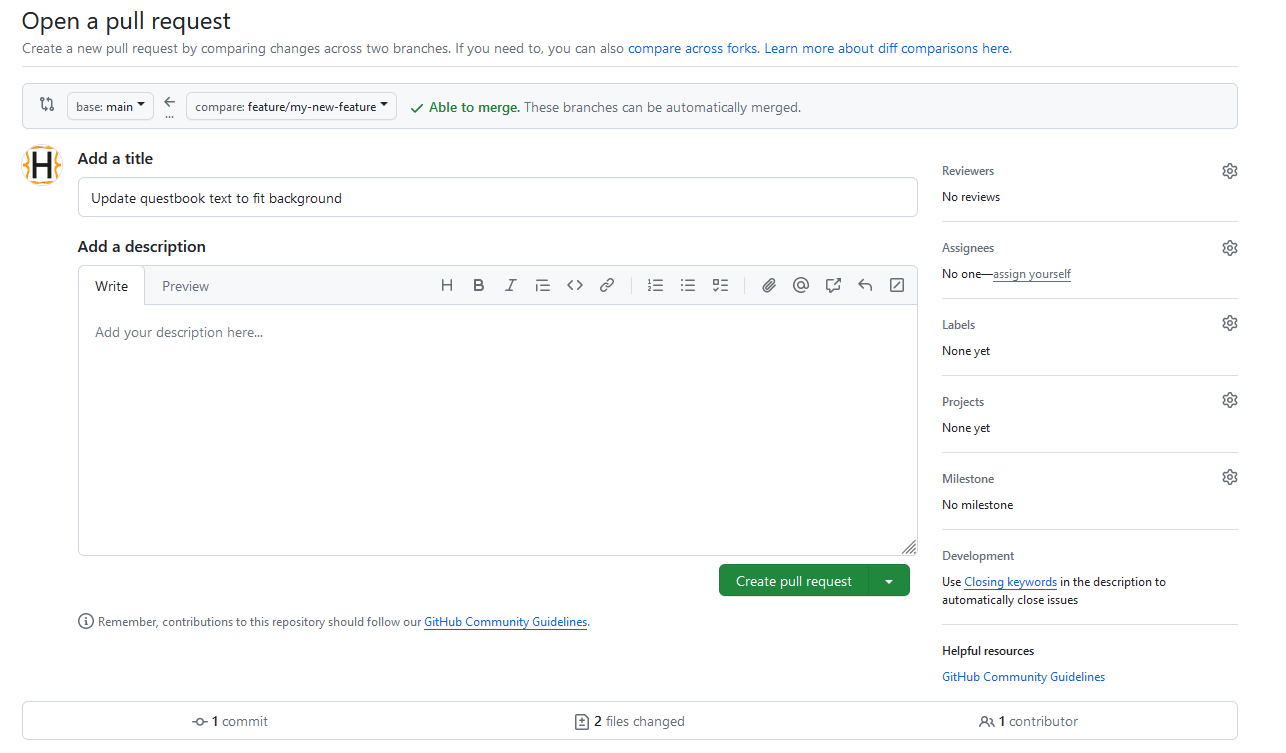Open the base: main branch dropdown
The height and width of the screenshot is (753, 1286).
tap(110, 106)
